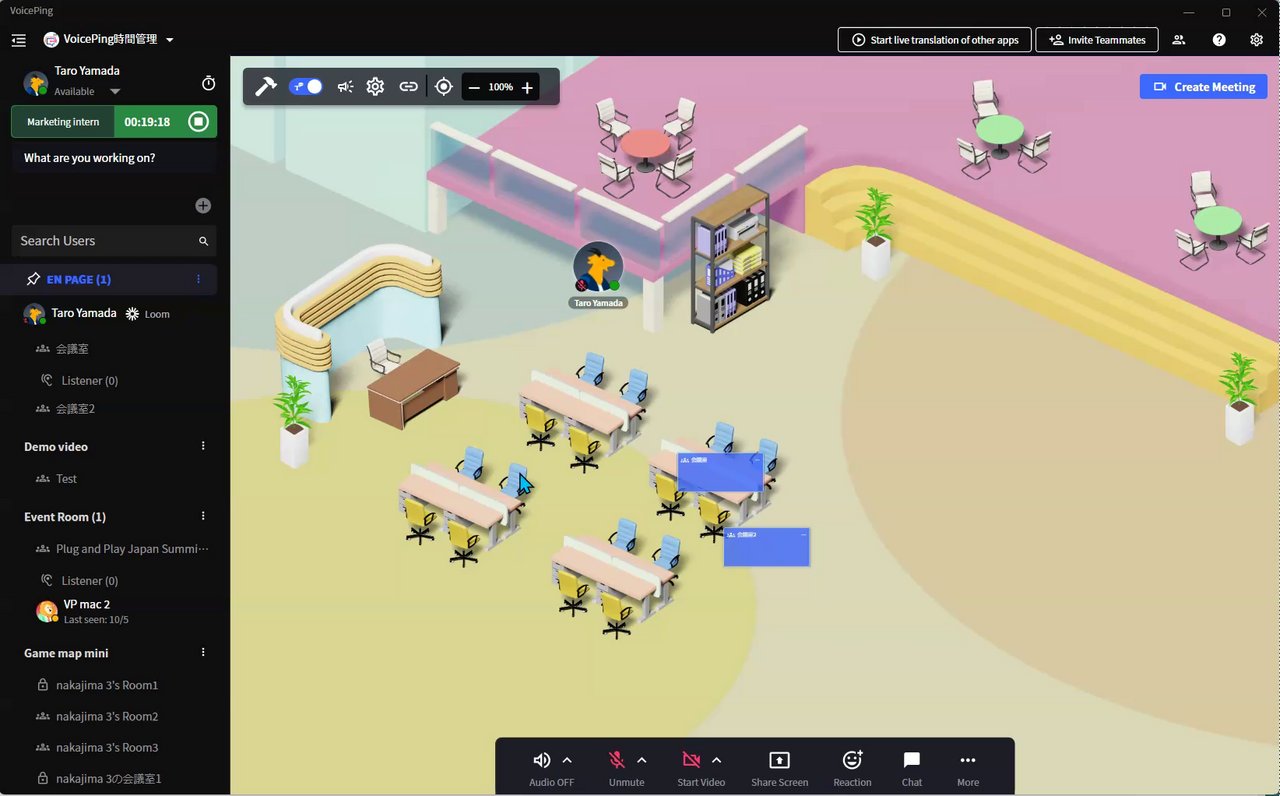1280x796 pixels.
Task: Start live translation of other apps
Action: click(x=934, y=40)
